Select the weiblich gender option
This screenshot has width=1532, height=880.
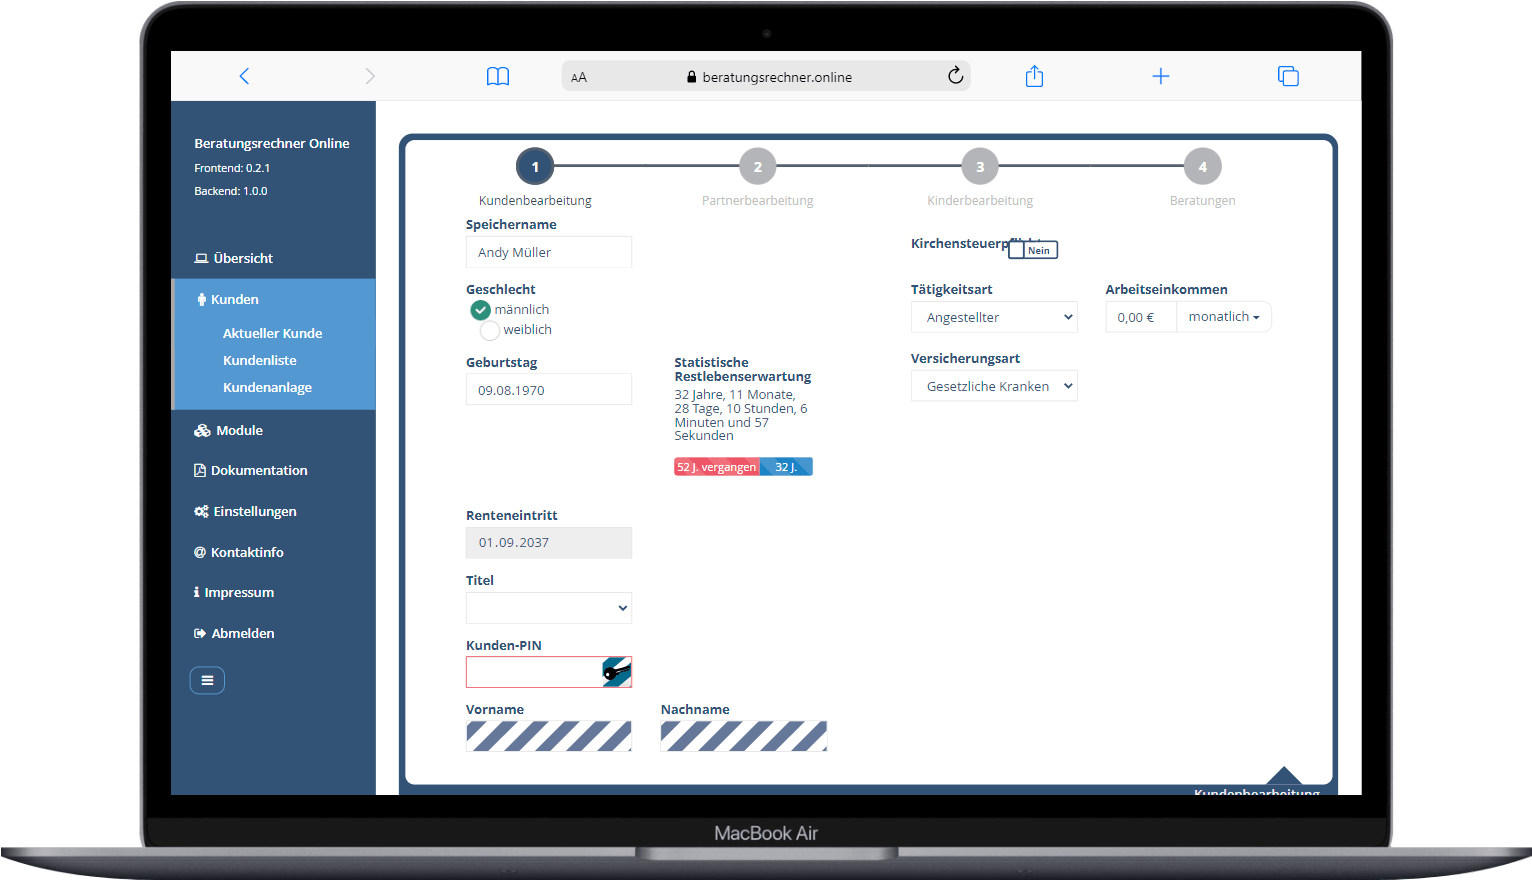490,330
